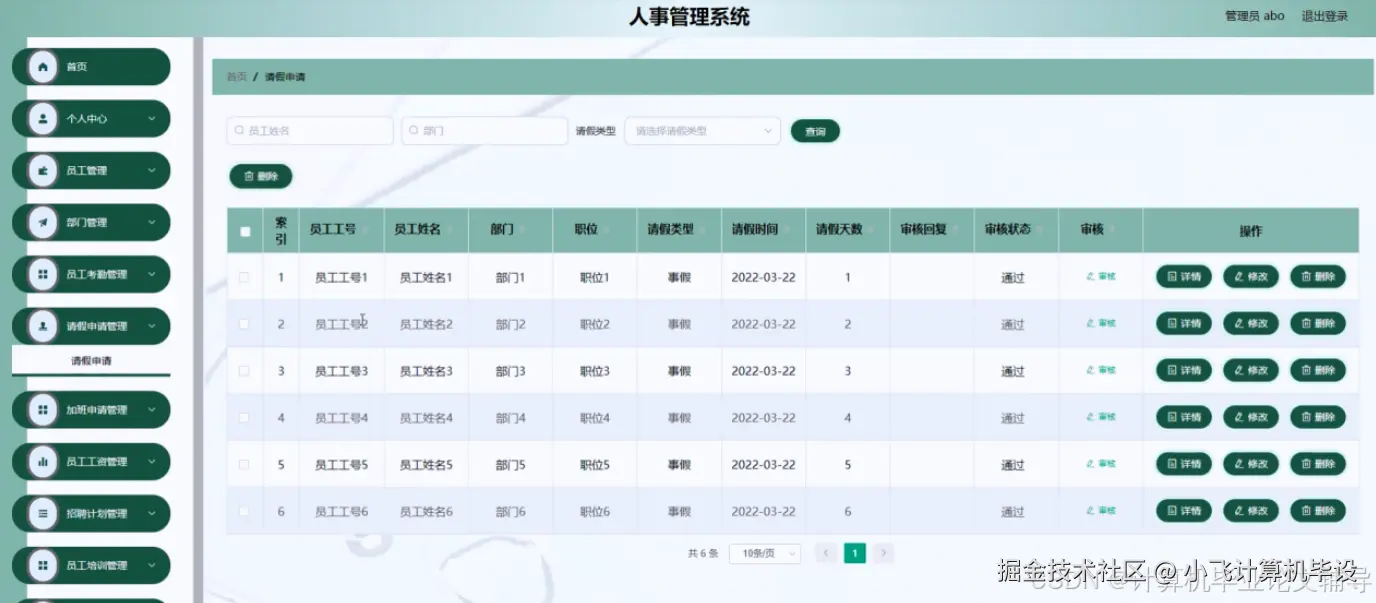The height and width of the screenshot is (603, 1376).
Task: Click the home icon in sidebar
Action: (42, 67)
